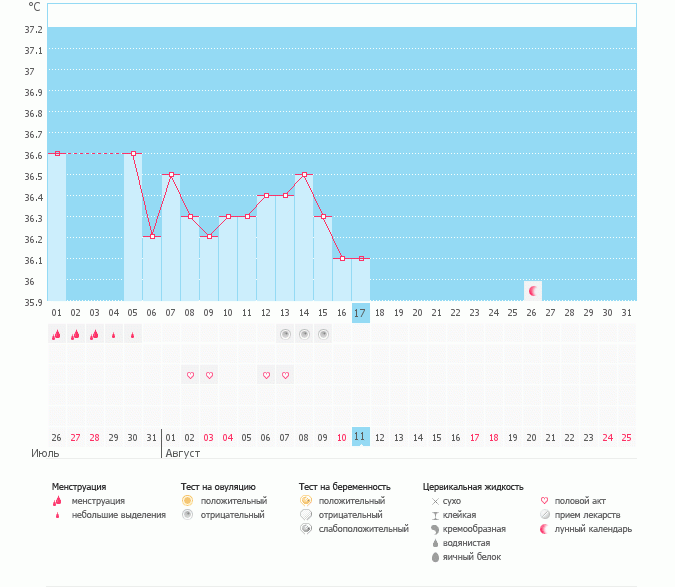Image resolution: width=675 pixels, height=587 pixels.
Task: Click the heart icon on cycle day 12
Action: (x=266, y=376)
